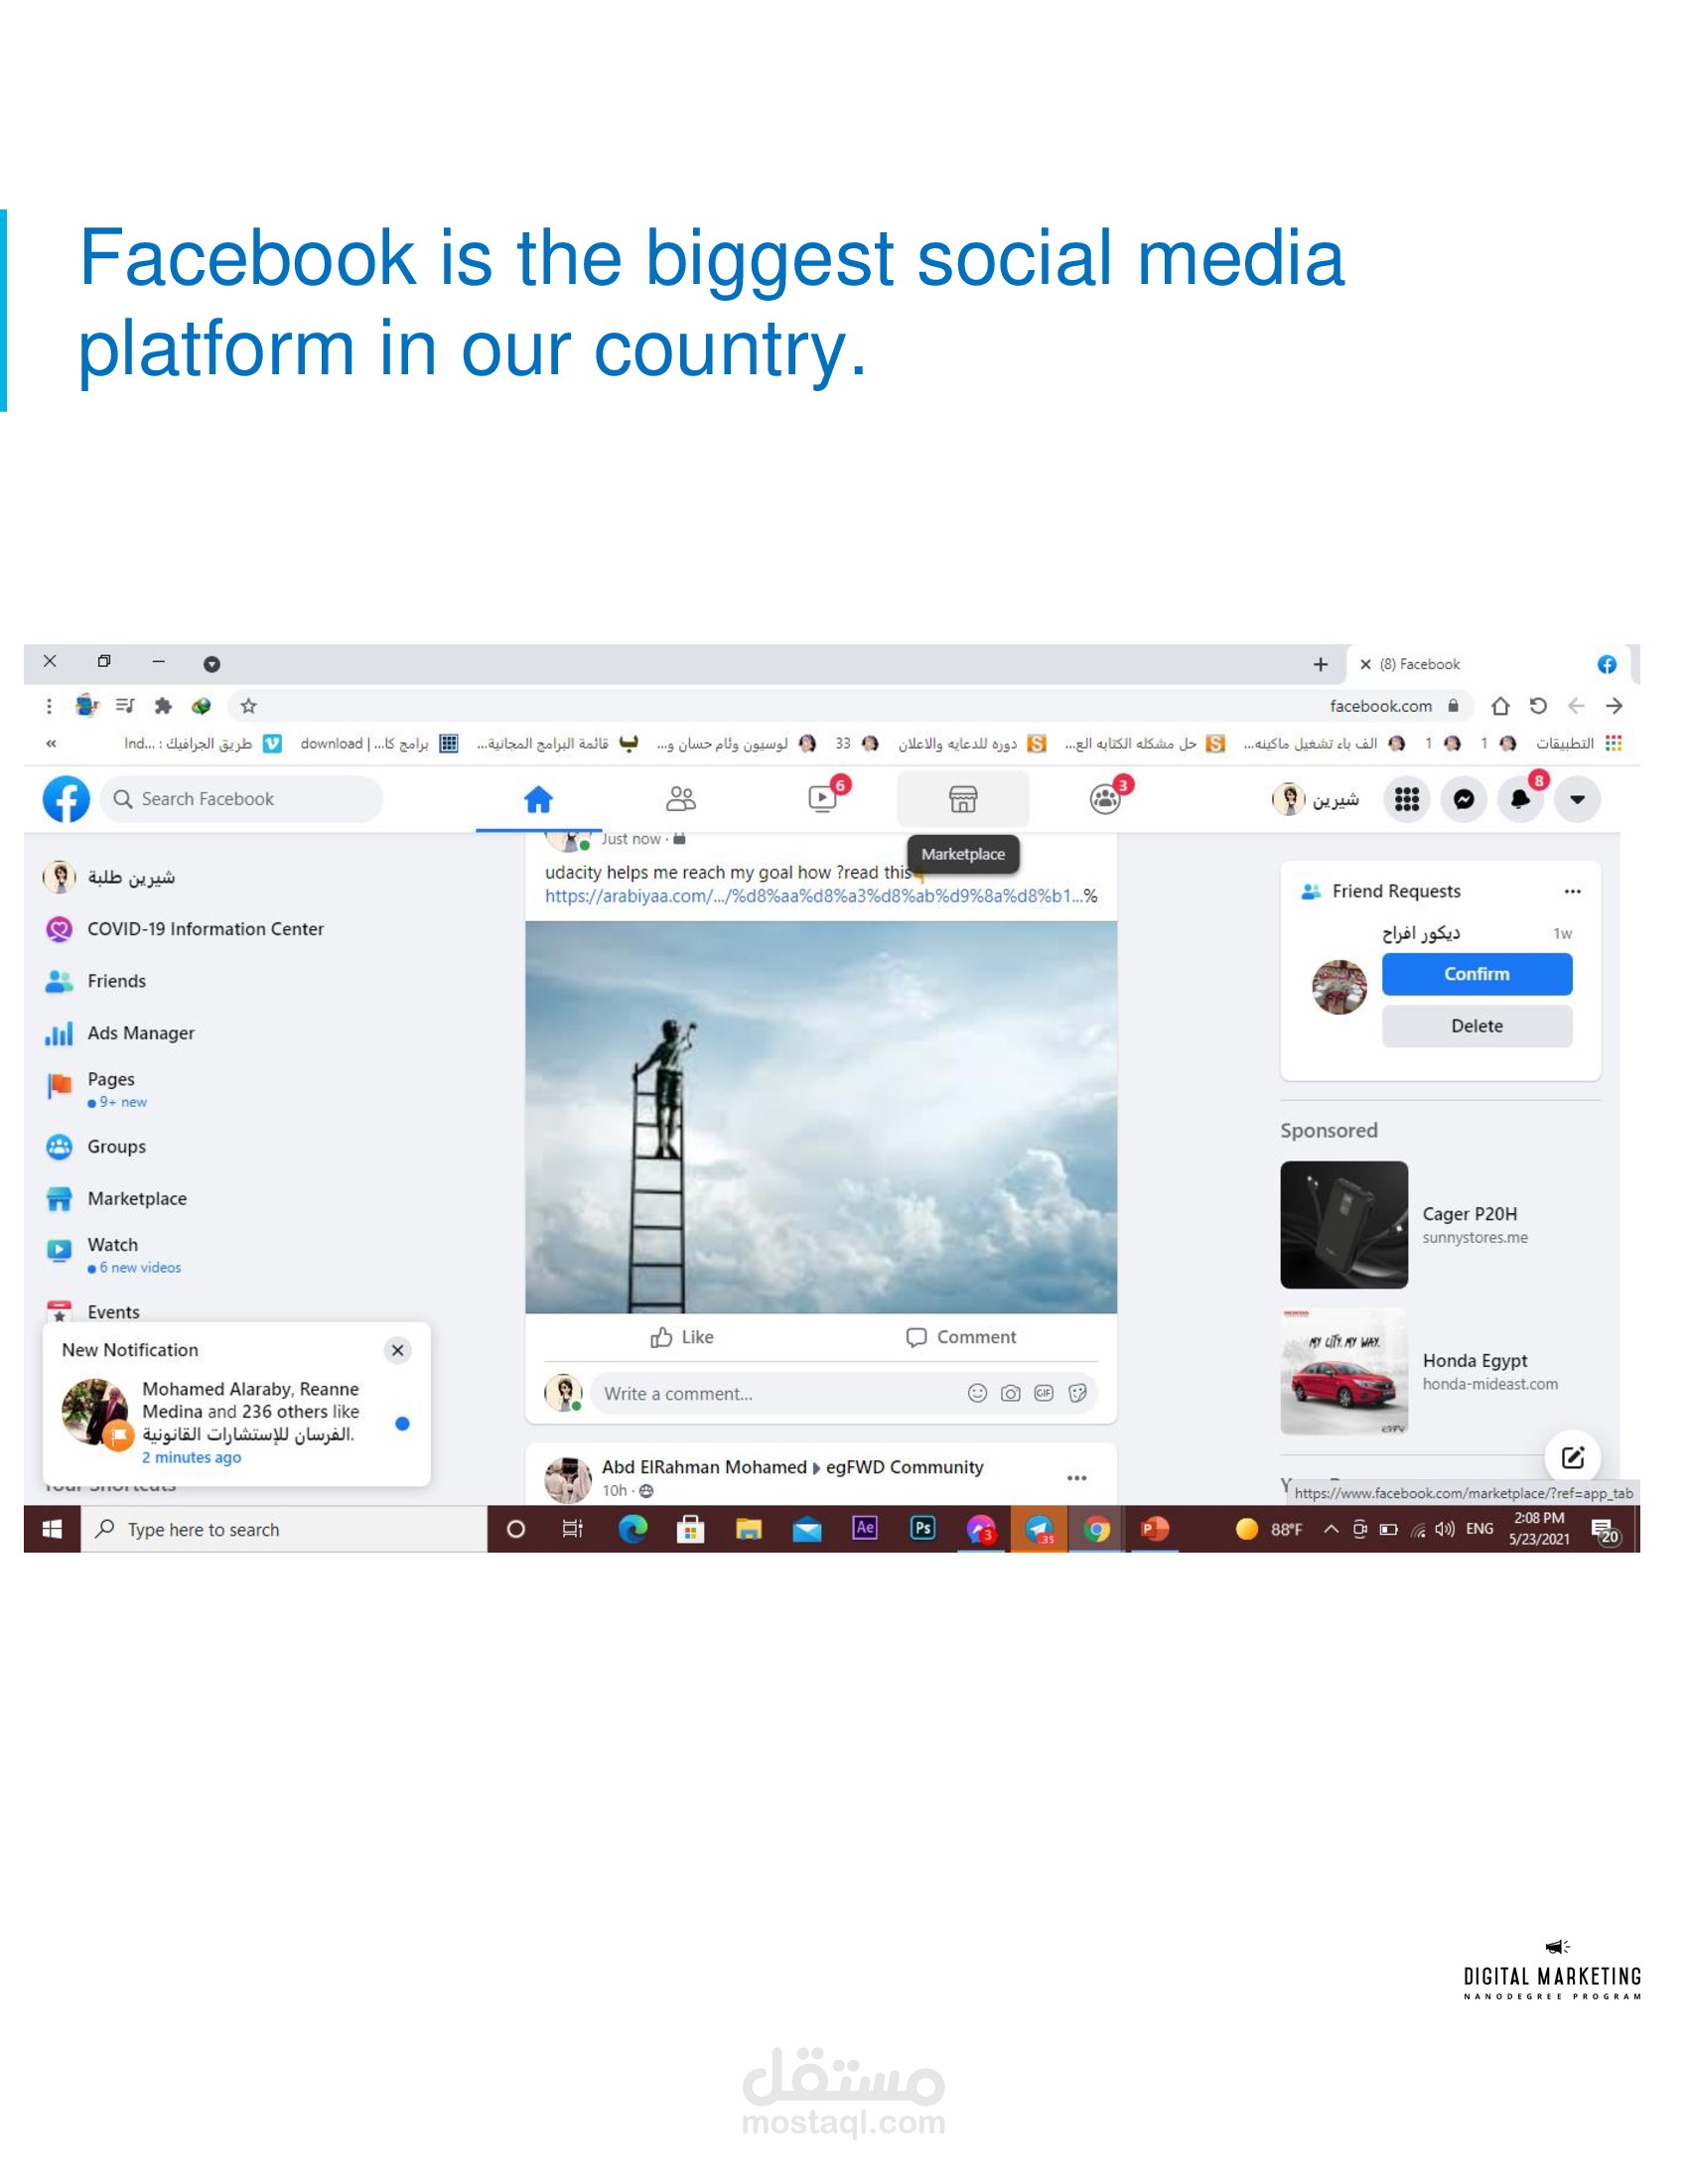Open the Marketplace icon in top navigation

tap(962, 799)
